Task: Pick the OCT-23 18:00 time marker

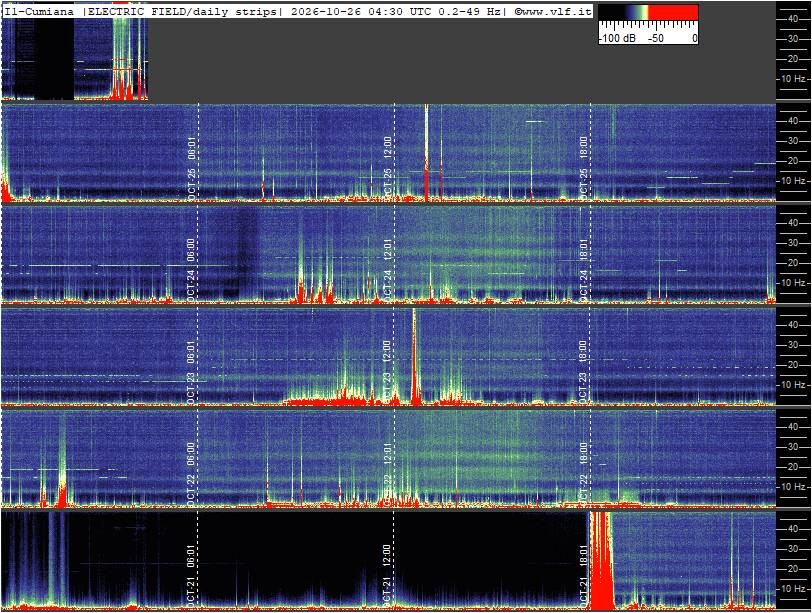Action: 584,372
